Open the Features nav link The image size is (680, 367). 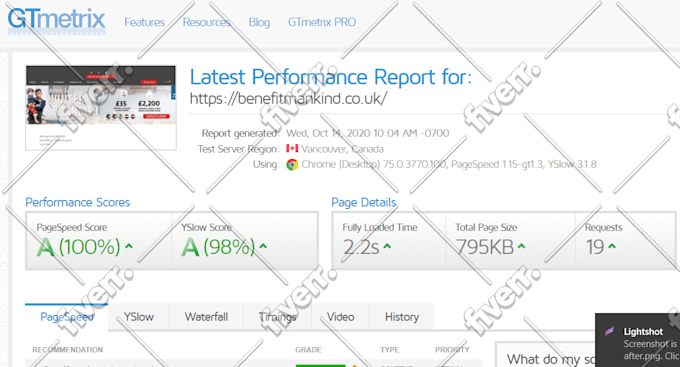pos(144,22)
